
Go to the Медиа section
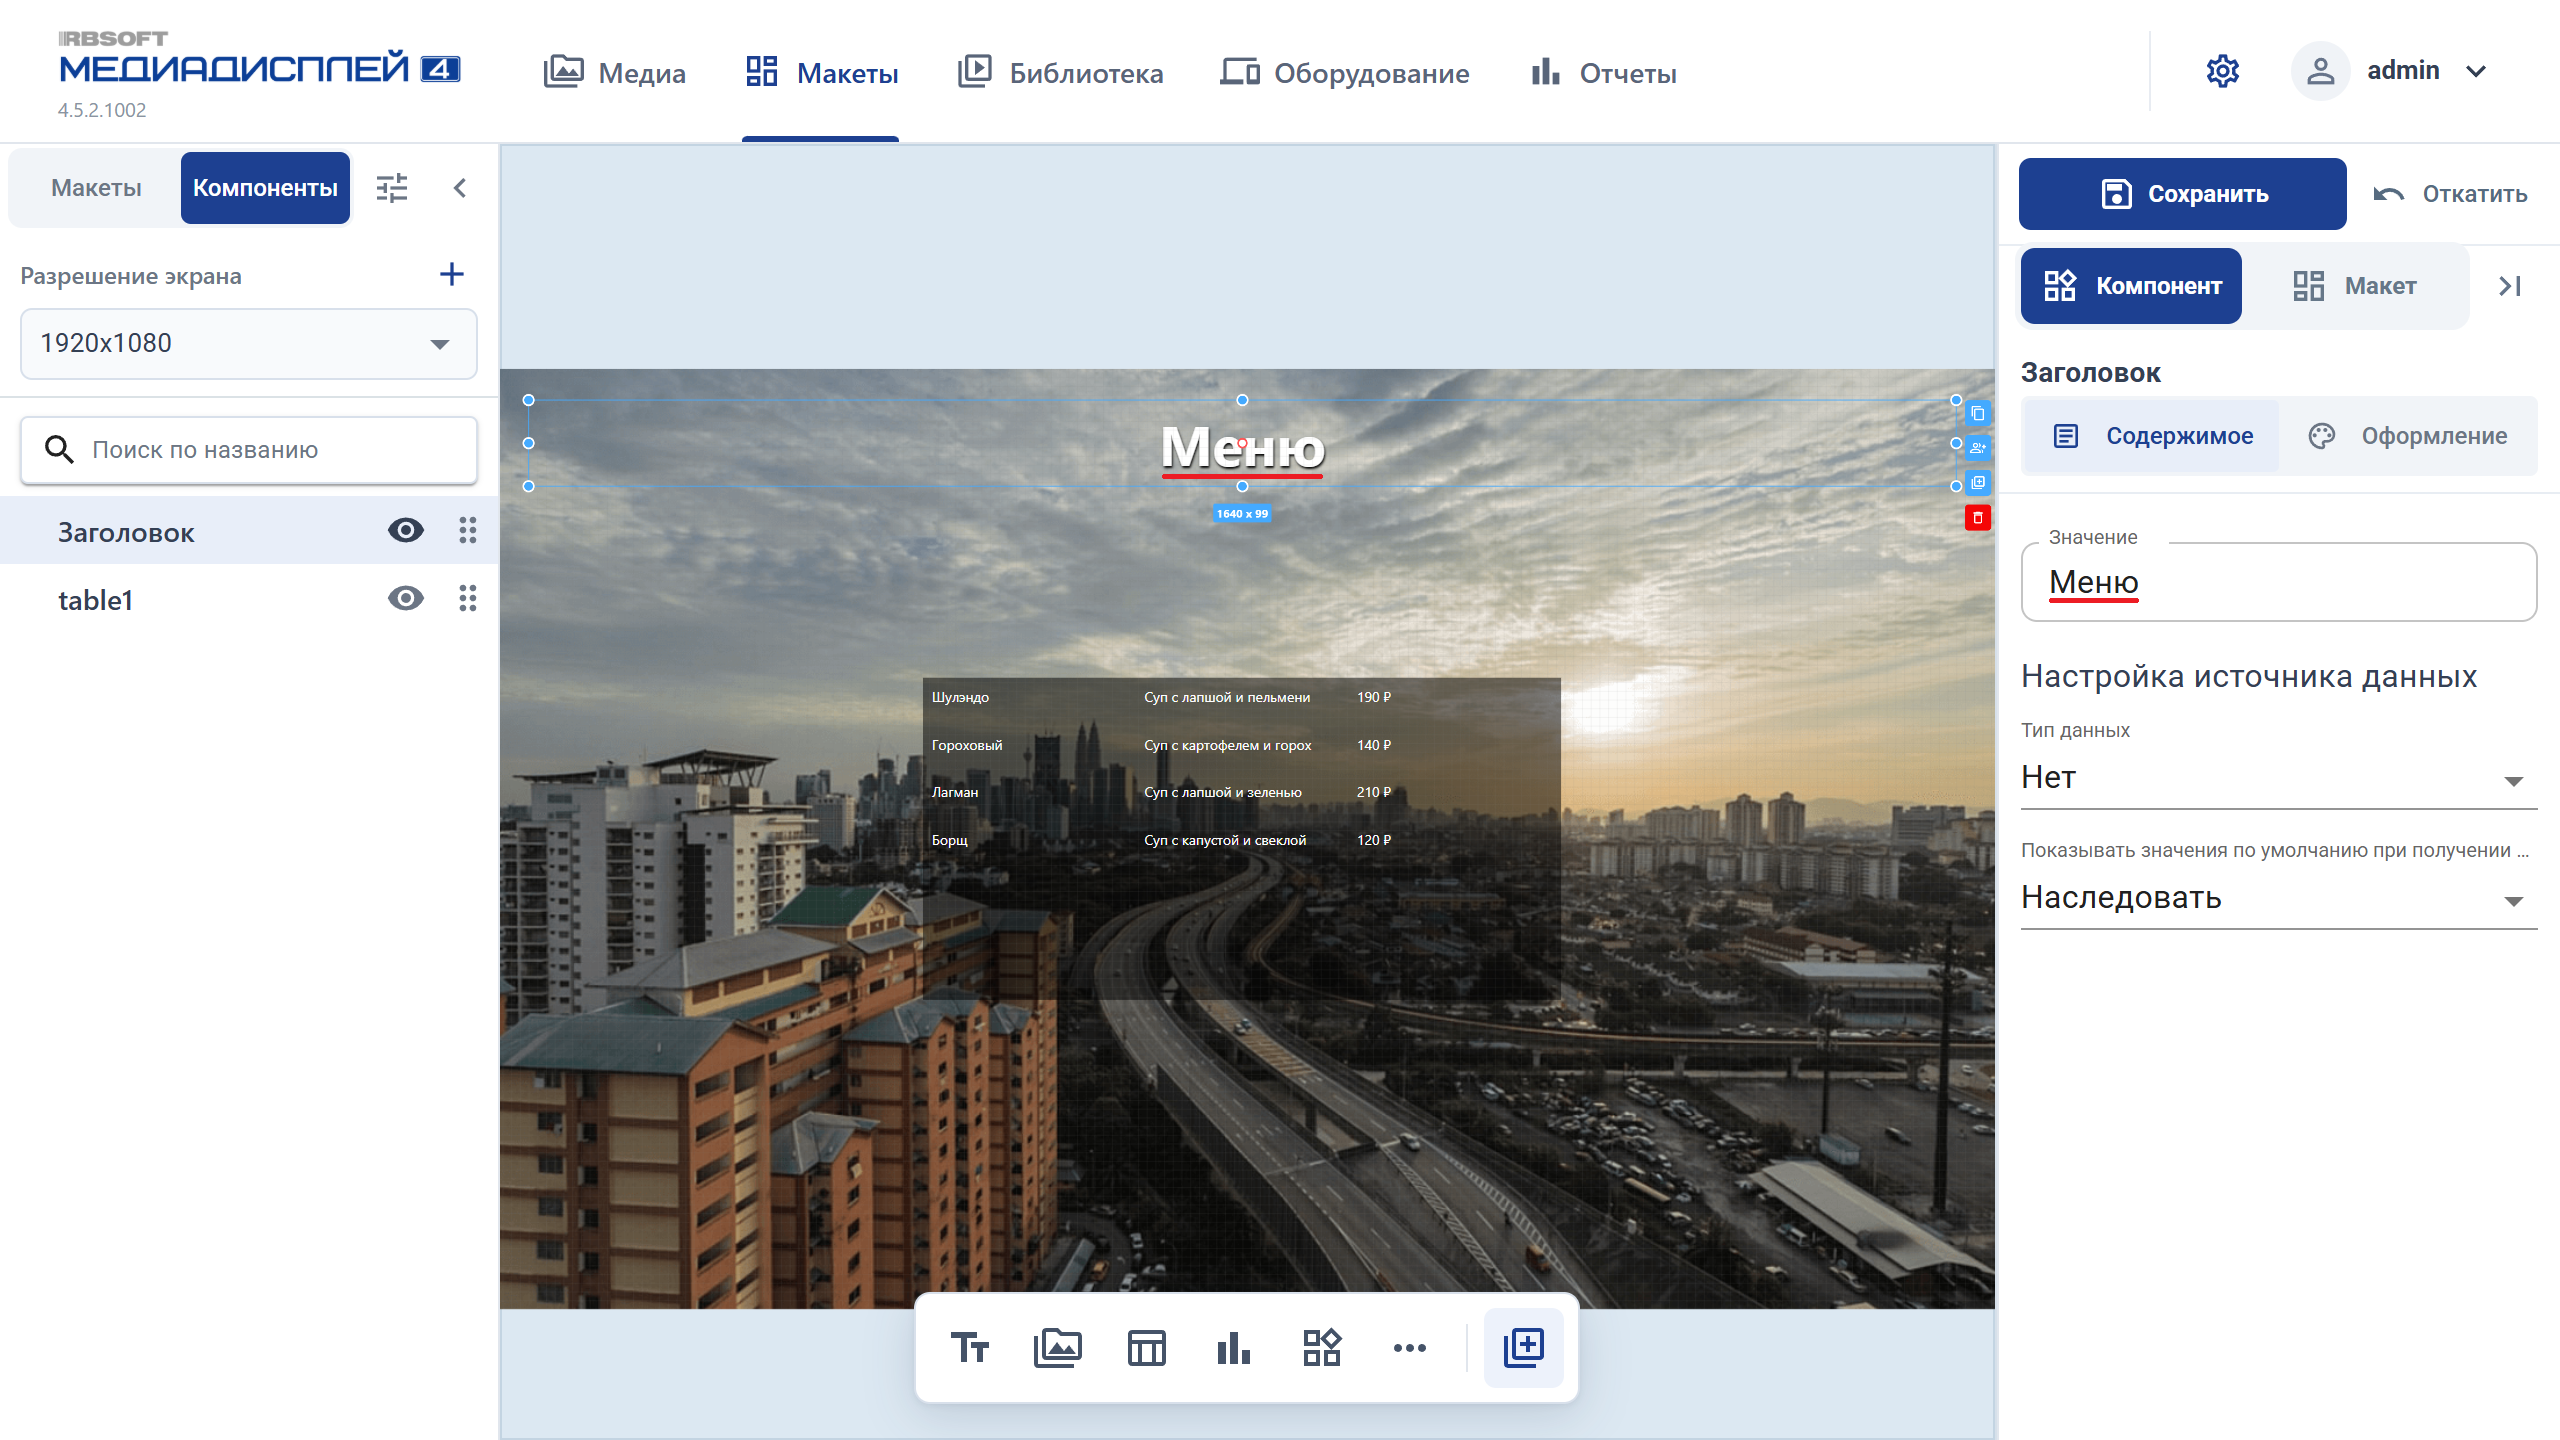coord(614,73)
